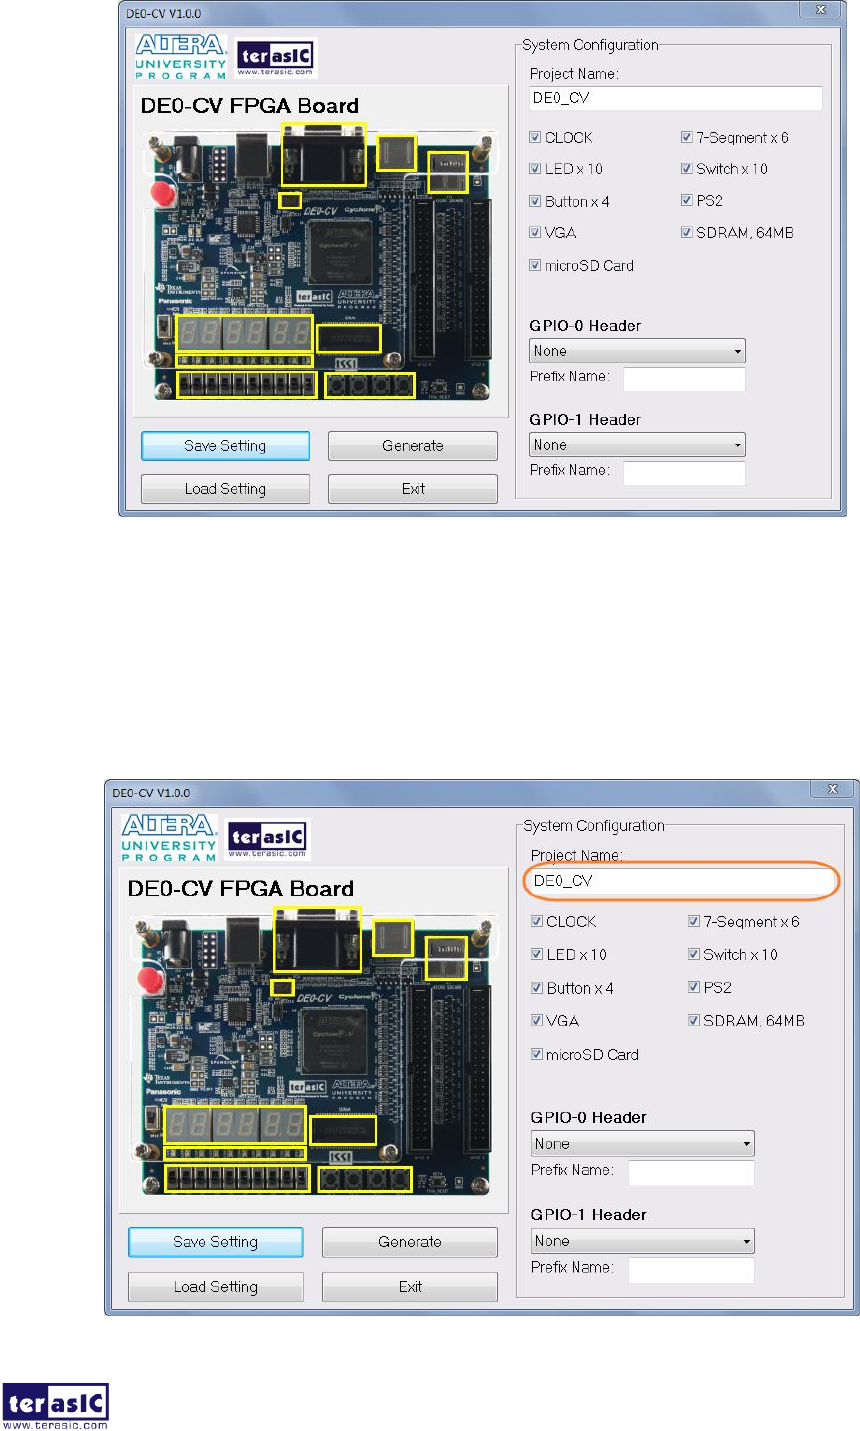Viewport: 860px width, 1431px height.
Task: Uncheck CLOCK in the upper DE0-CV window
Action: point(535,138)
